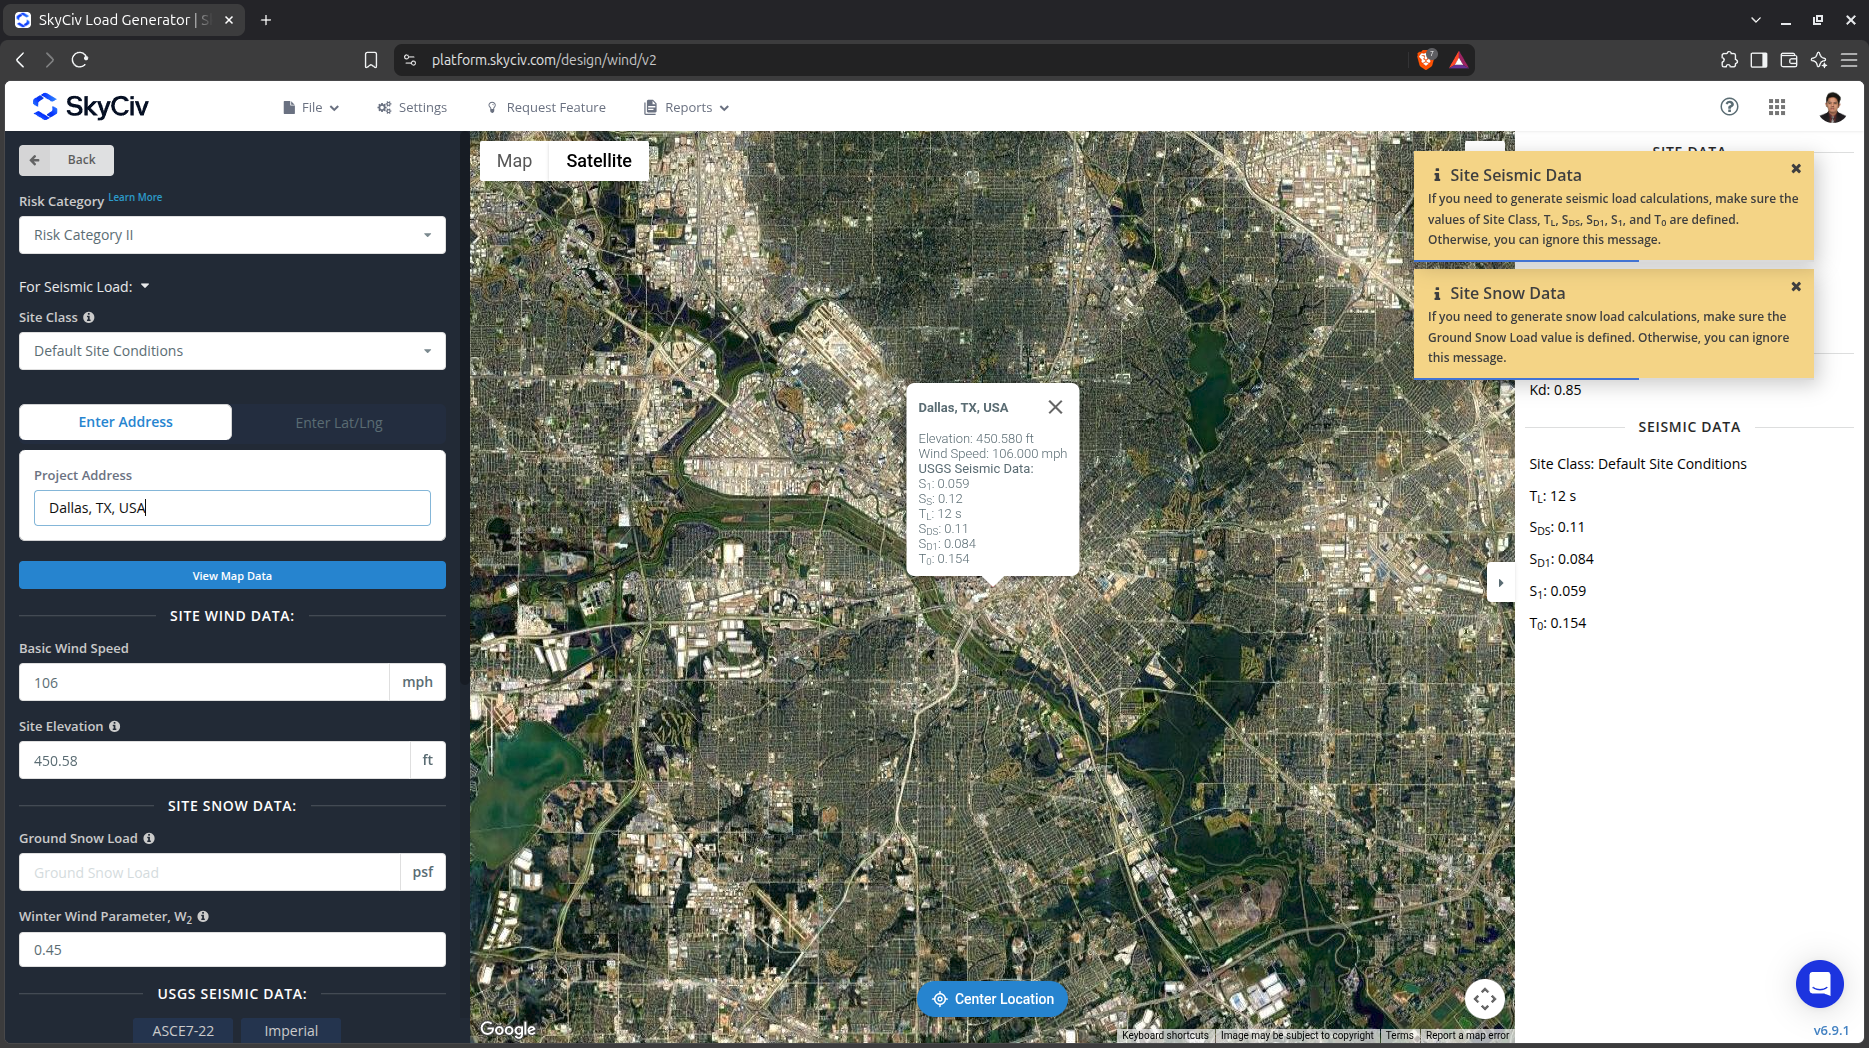This screenshot has height=1048, width=1869.
Task: Toggle browser sidebar panel
Action: [x=1758, y=60]
